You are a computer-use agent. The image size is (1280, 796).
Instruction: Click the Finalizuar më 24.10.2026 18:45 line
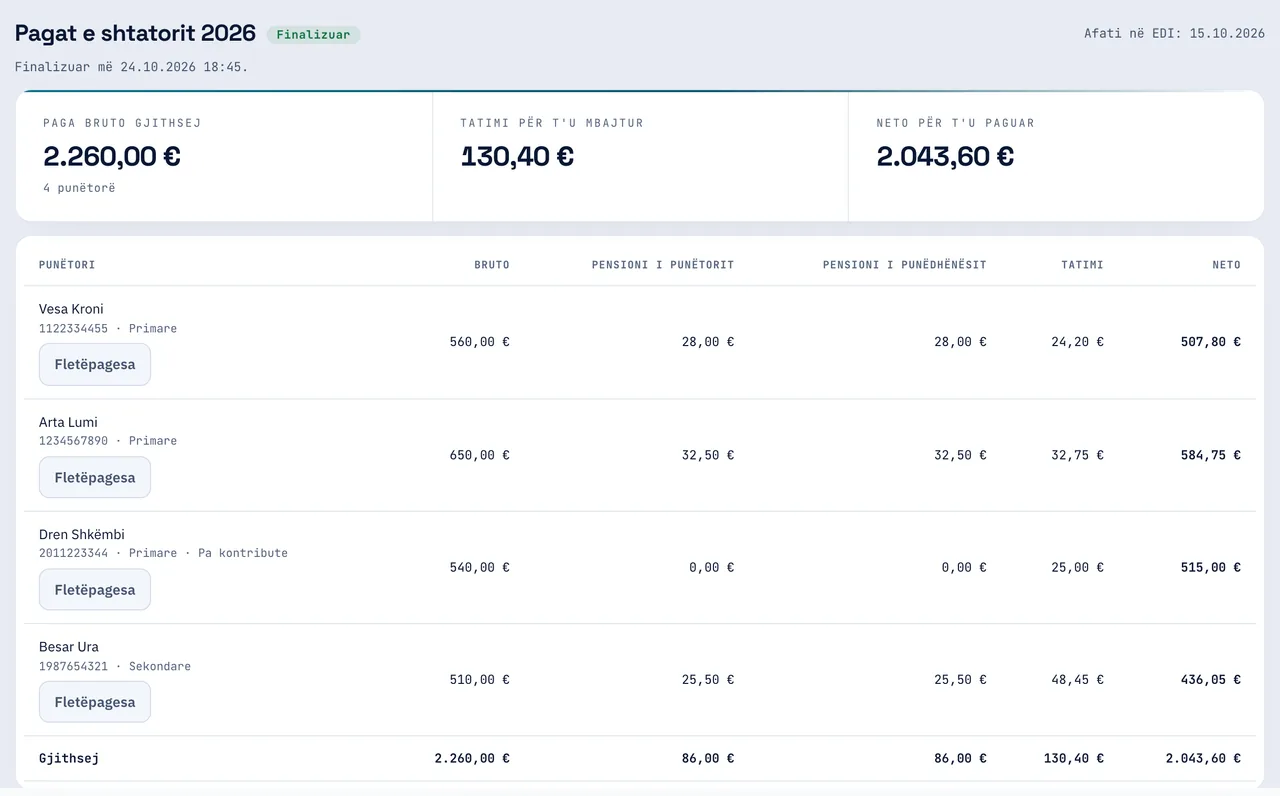pos(131,67)
